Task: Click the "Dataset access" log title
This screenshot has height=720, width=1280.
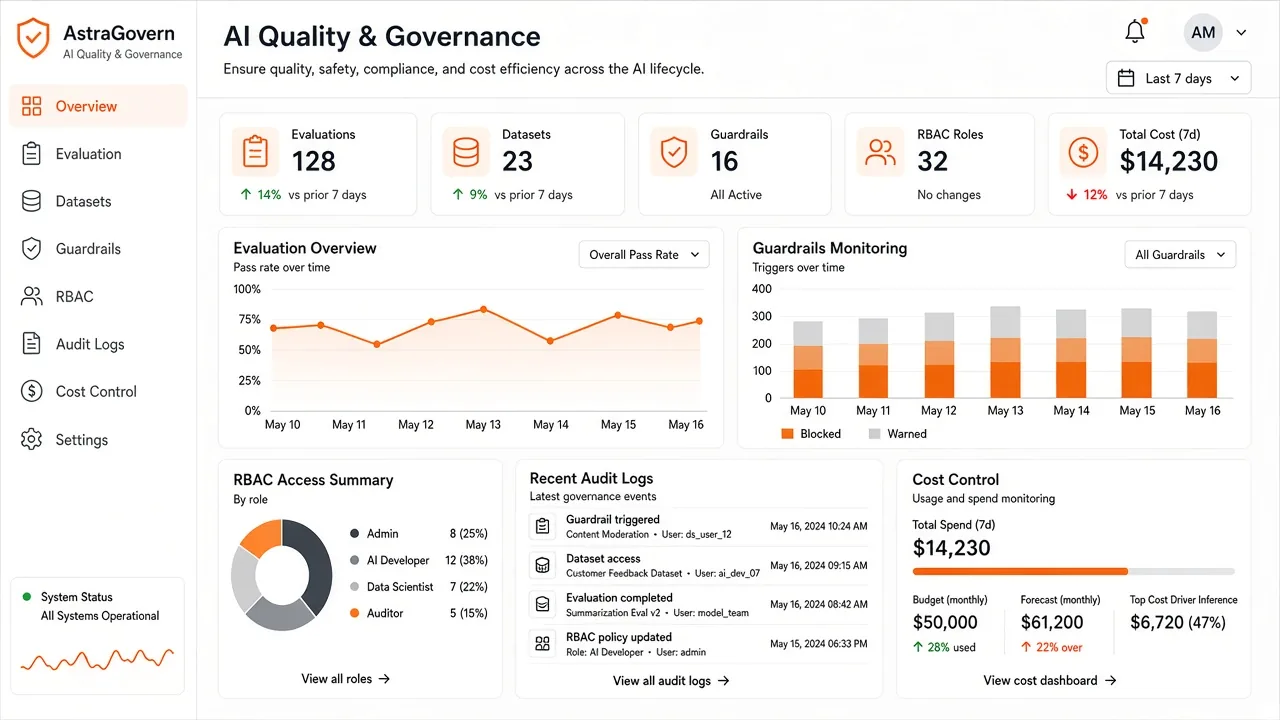Action: 603,559
